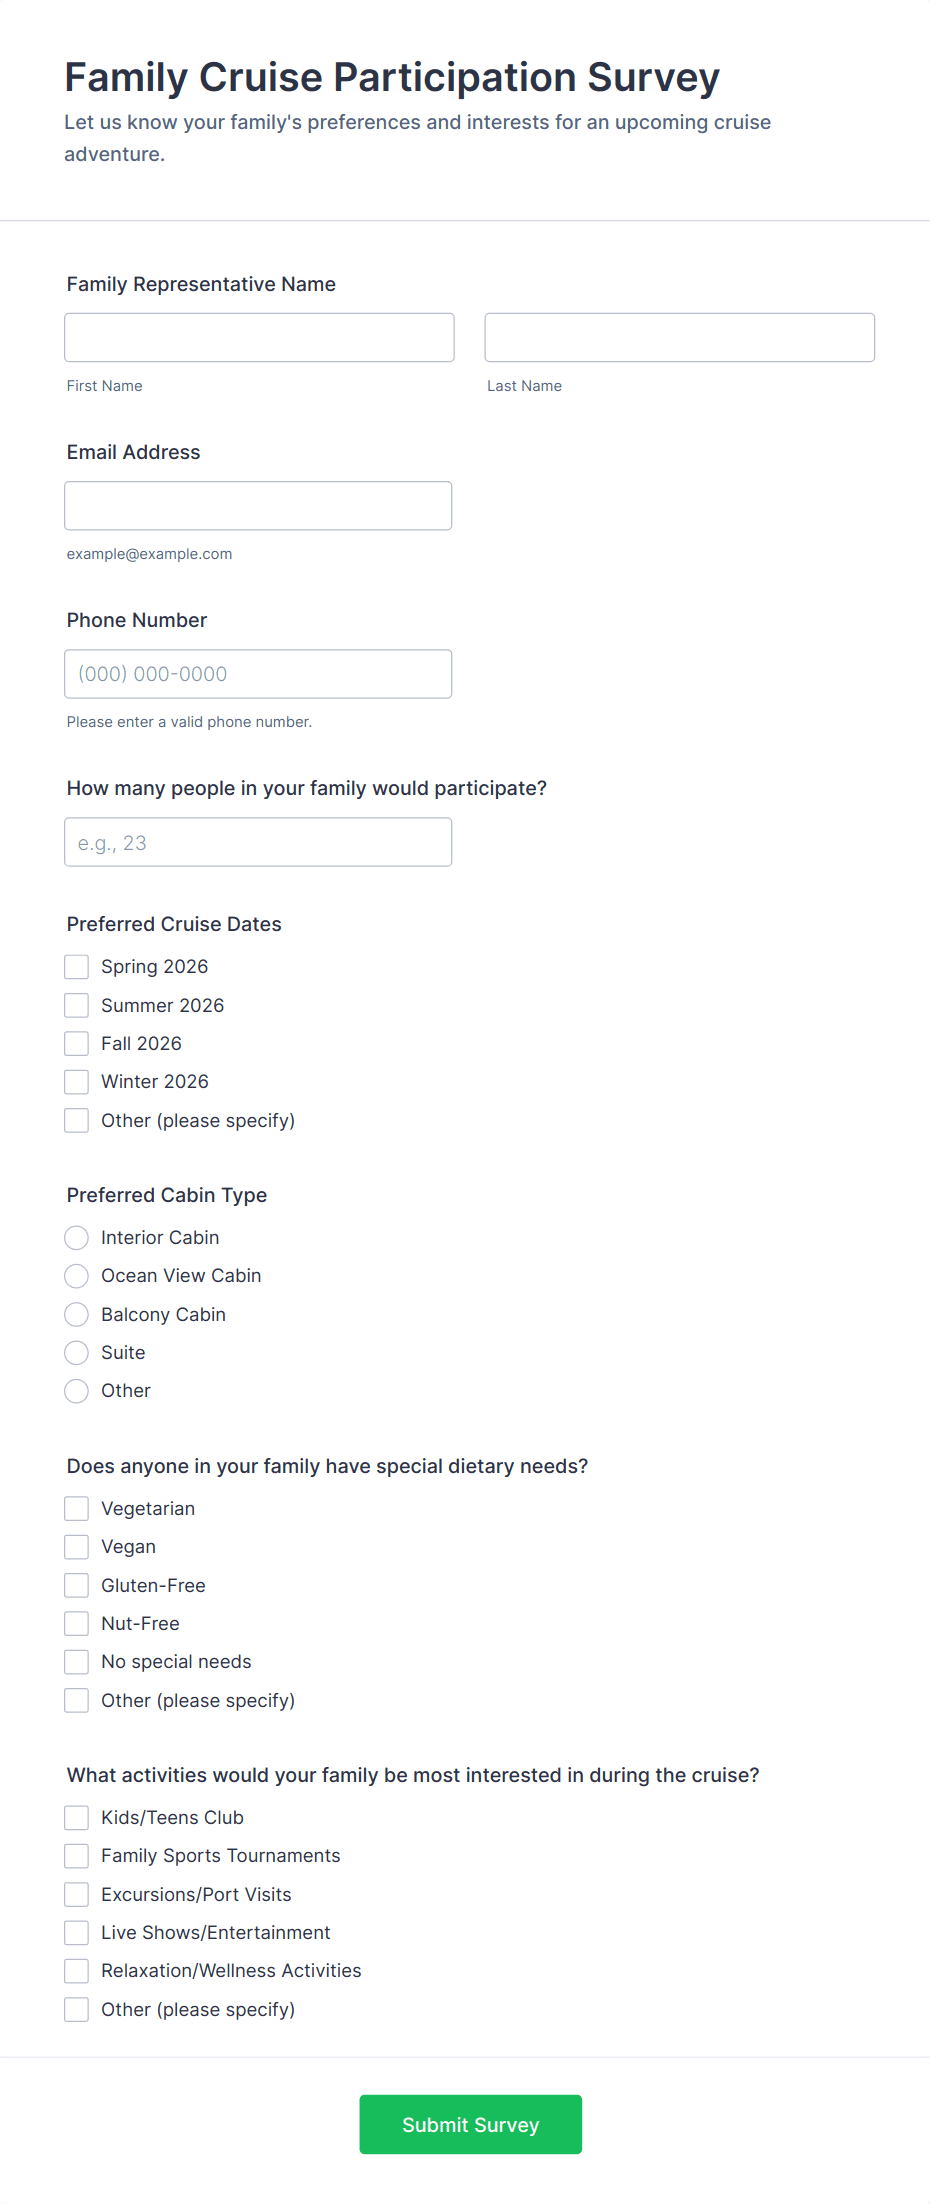Select Ocean View Cabin option
This screenshot has height=2204, width=930.
coord(77,1276)
